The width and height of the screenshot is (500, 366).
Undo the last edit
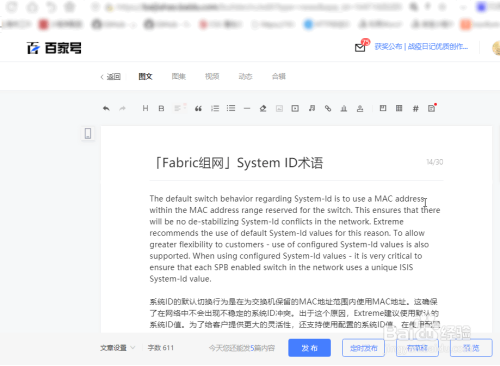[x=106, y=108]
